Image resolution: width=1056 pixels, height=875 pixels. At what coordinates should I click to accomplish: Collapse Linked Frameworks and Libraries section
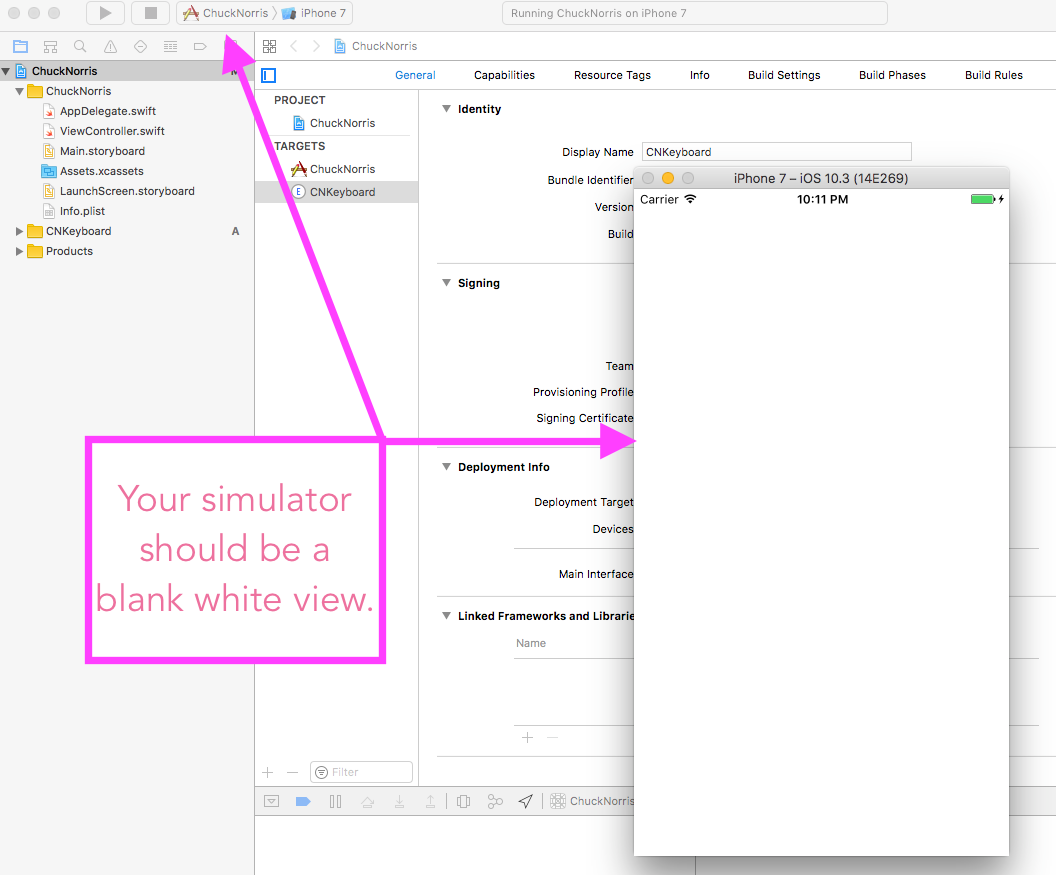click(446, 616)
